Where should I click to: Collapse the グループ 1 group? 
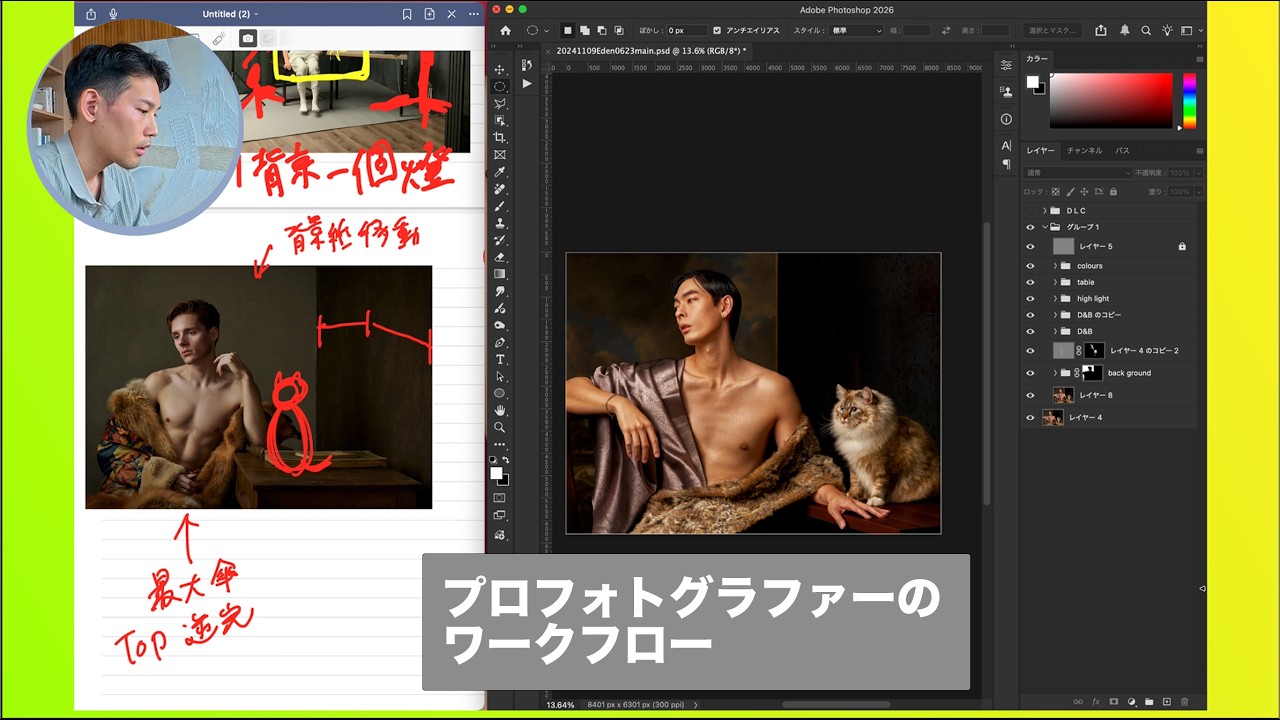pos(1044,227)
